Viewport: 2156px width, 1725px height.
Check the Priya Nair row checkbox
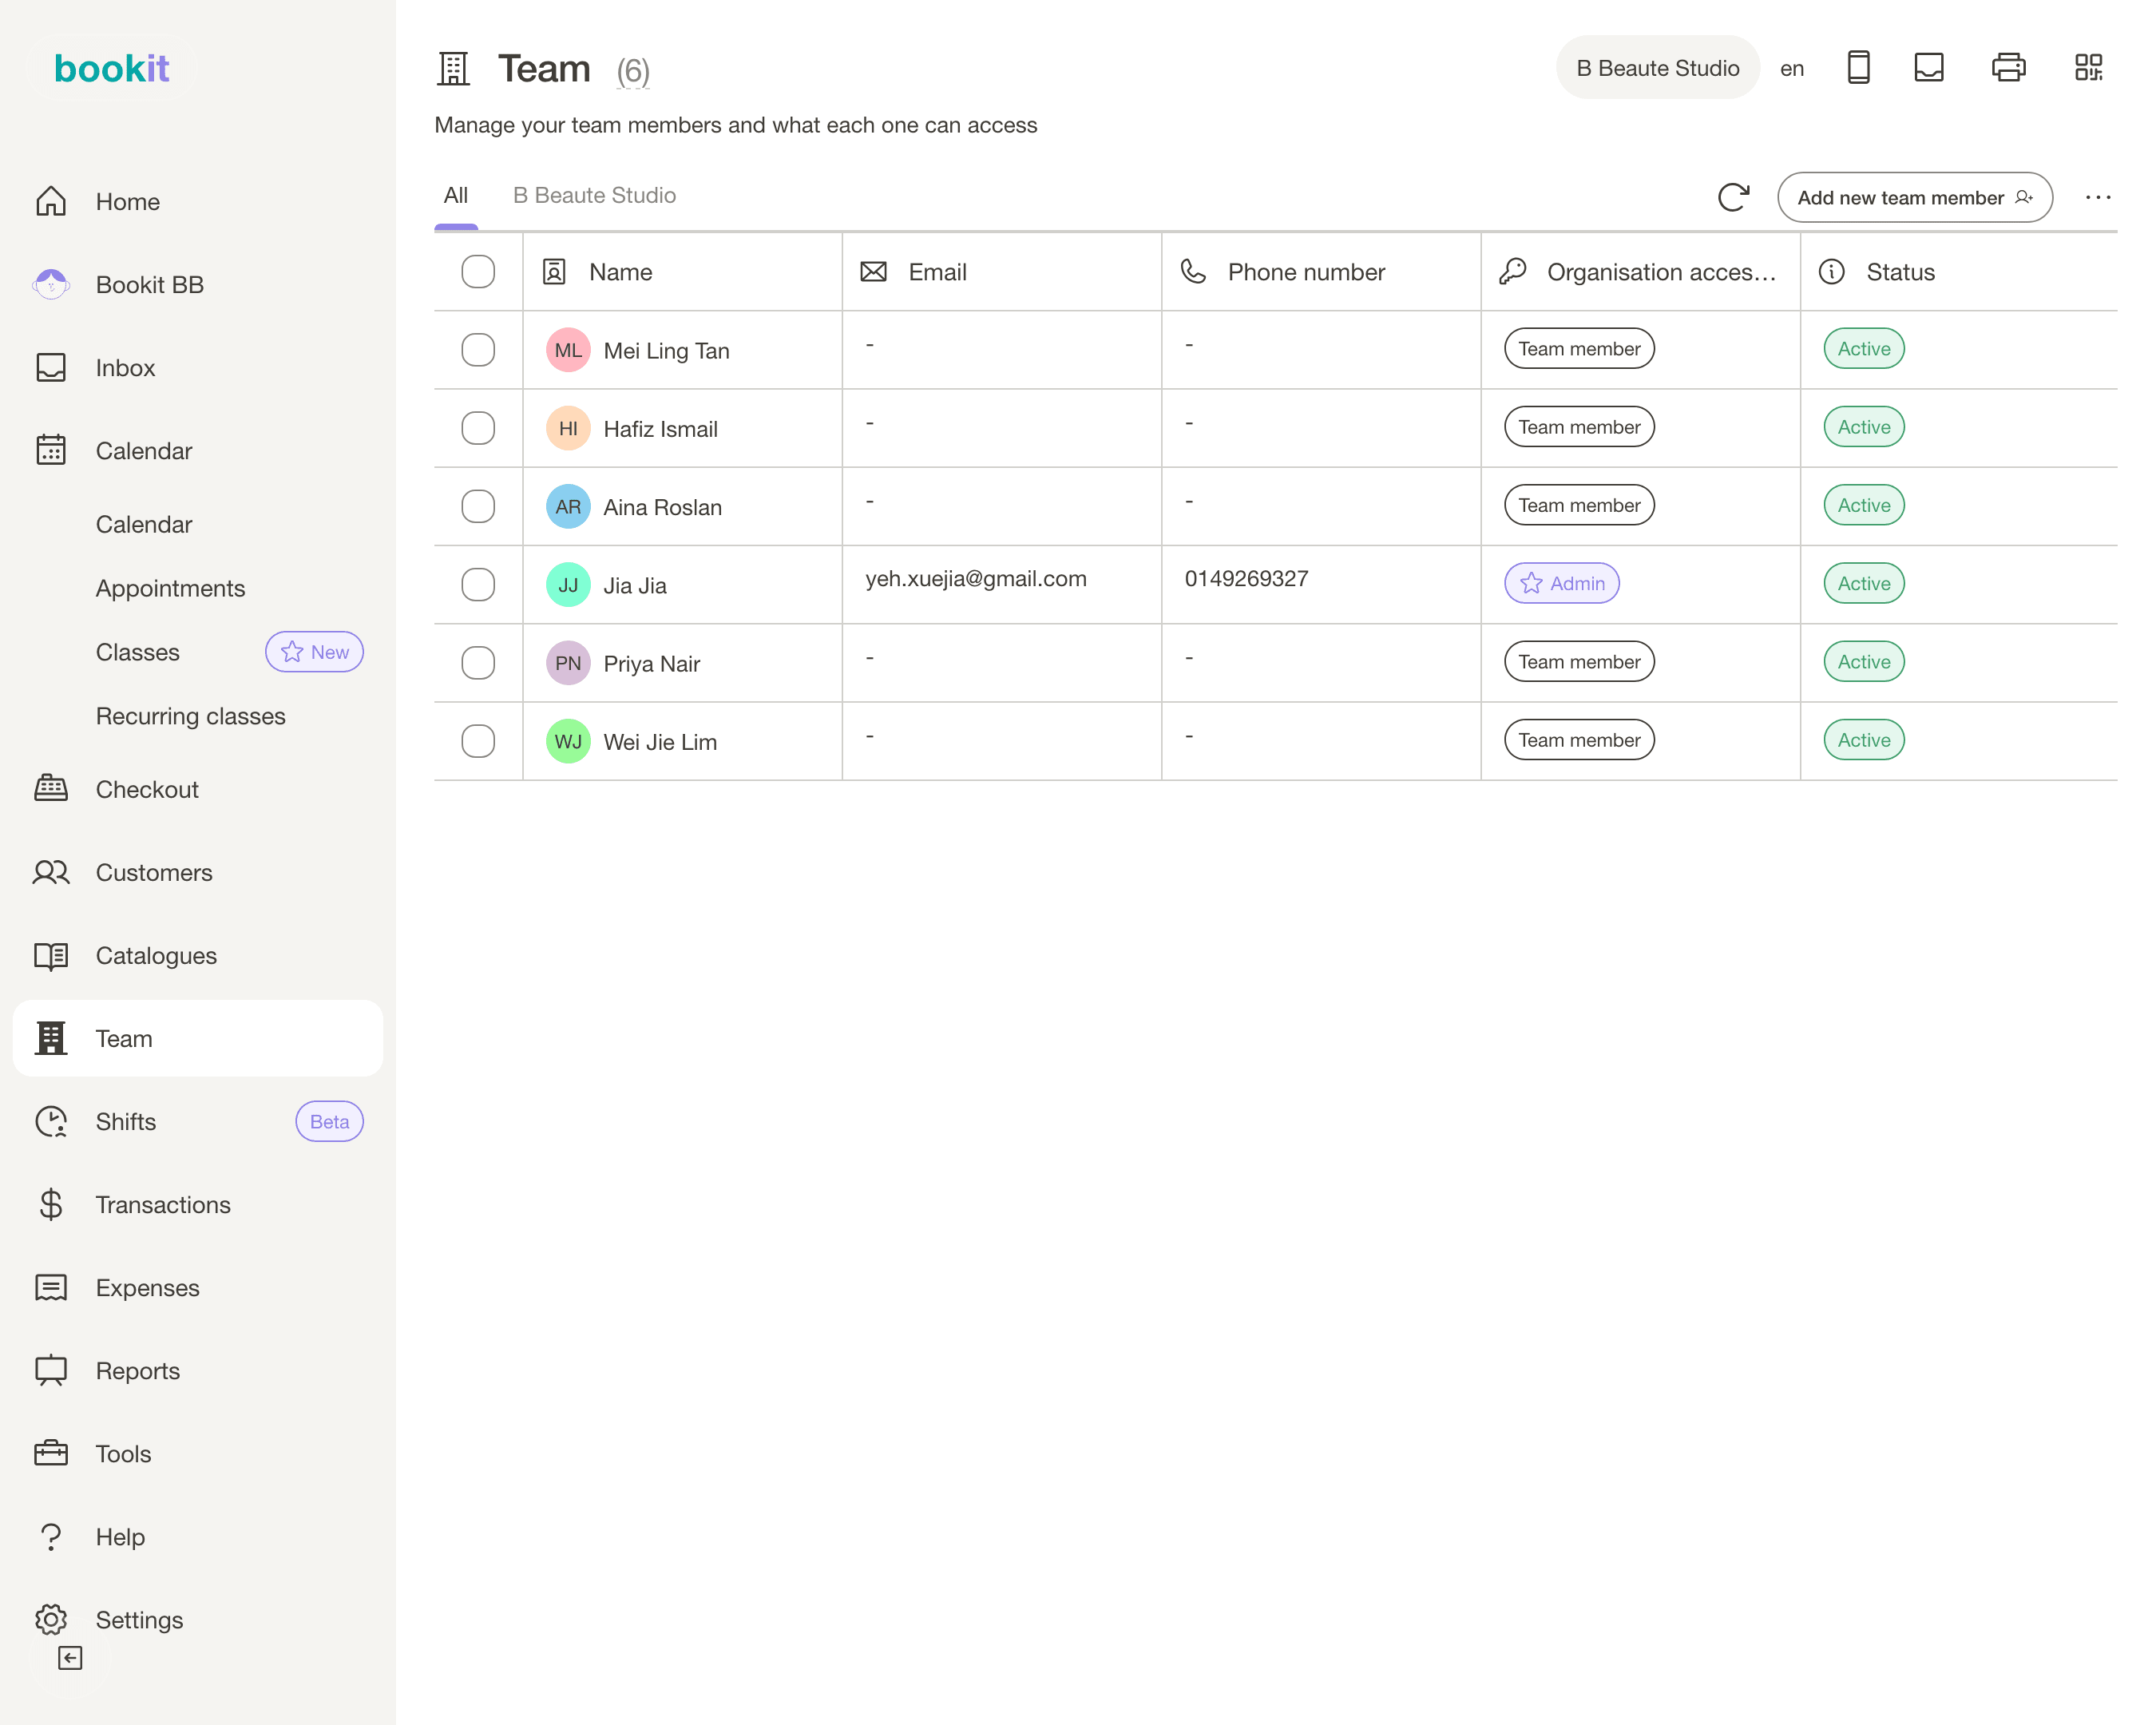tap(478, 662)
